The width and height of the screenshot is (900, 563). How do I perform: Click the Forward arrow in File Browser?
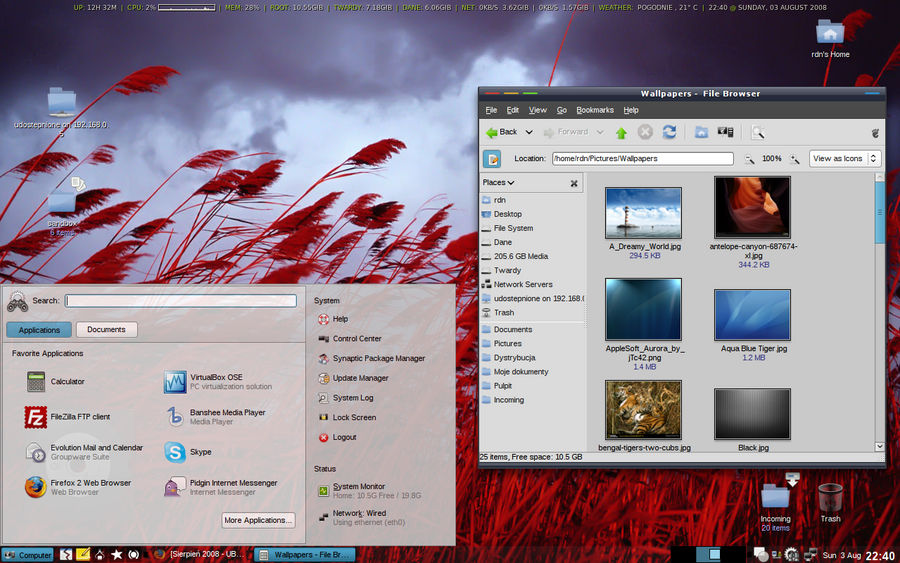pos(566,132)
